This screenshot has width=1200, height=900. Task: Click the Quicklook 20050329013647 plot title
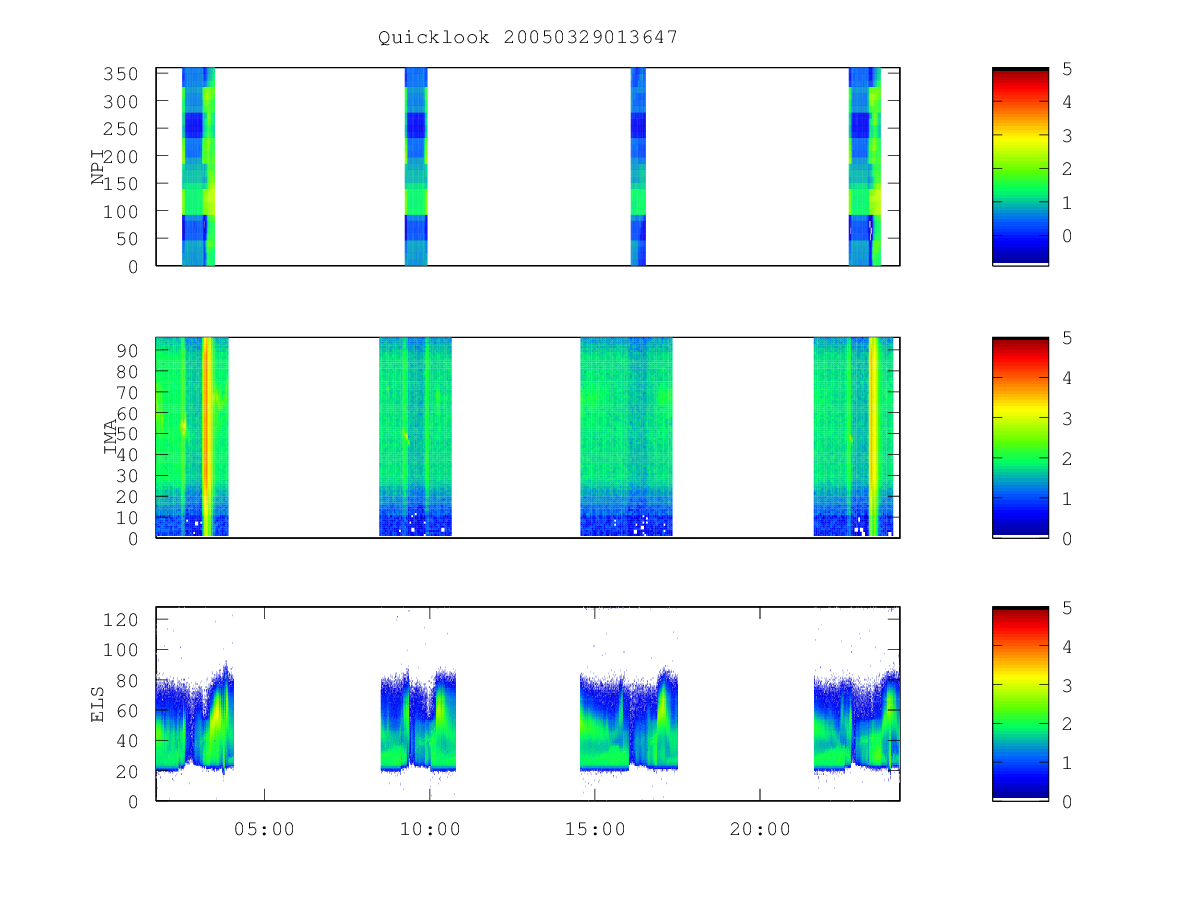click(528, 37)
